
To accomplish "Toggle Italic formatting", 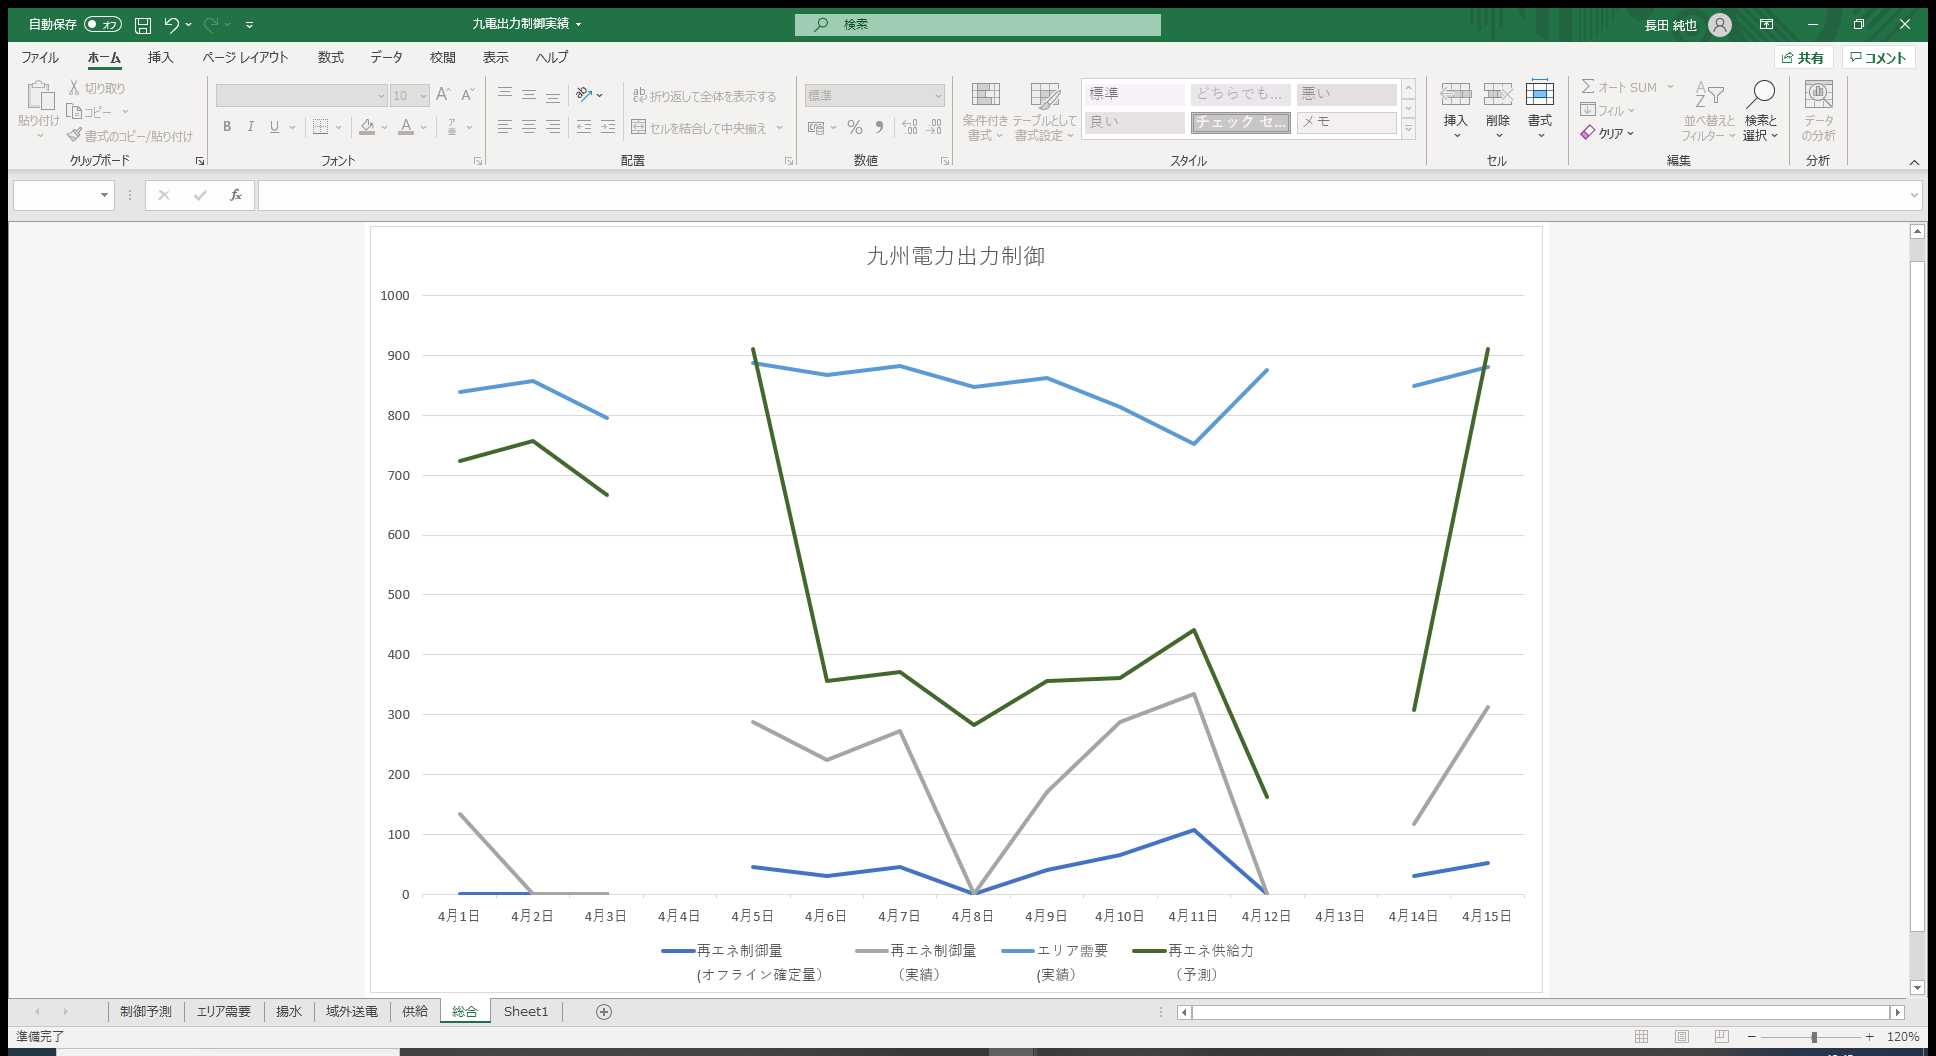I will [250, 126].
